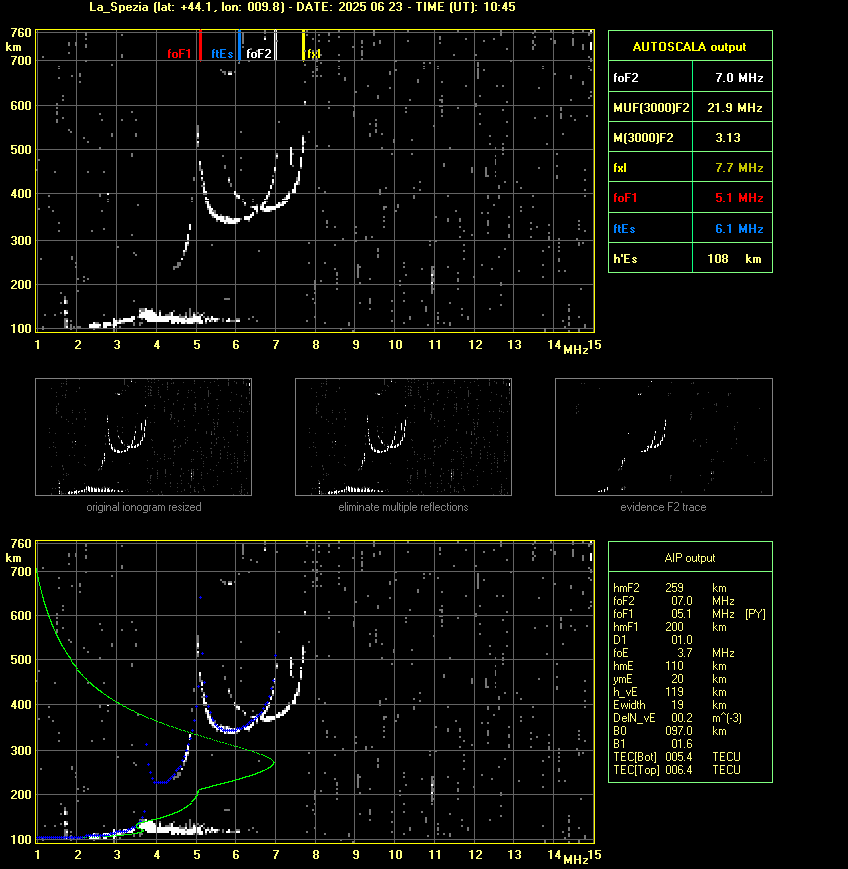Click the evidence F2 trace caption
This screenshot has width=848, height=869.
point(663,507)
